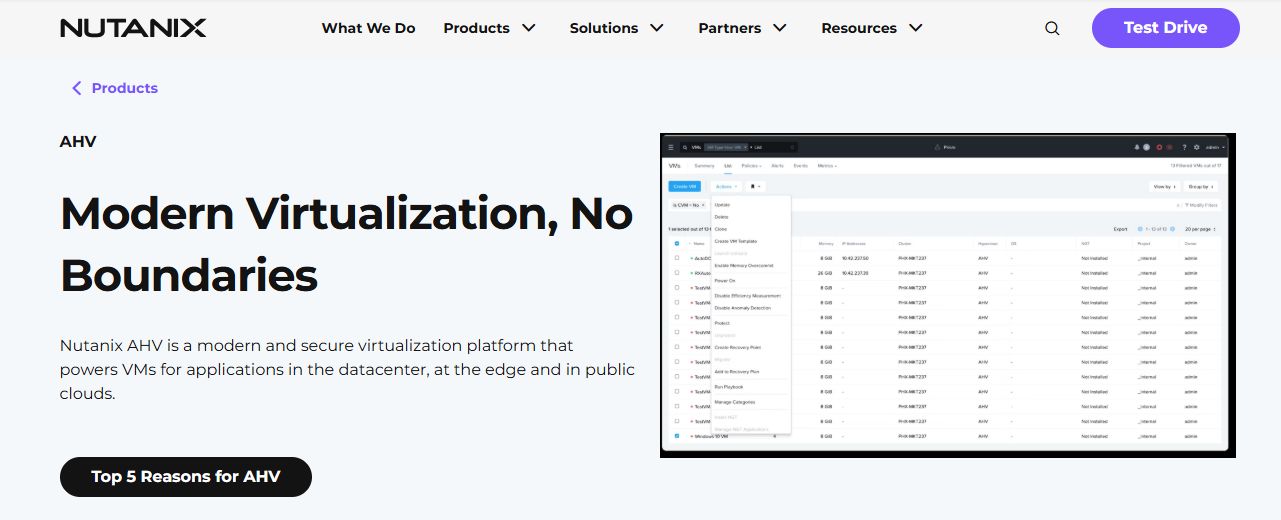Switch to the Alerts tab in Prism
The width and height of the screenshot is (1281, 520).
click(x=777, y=166)
